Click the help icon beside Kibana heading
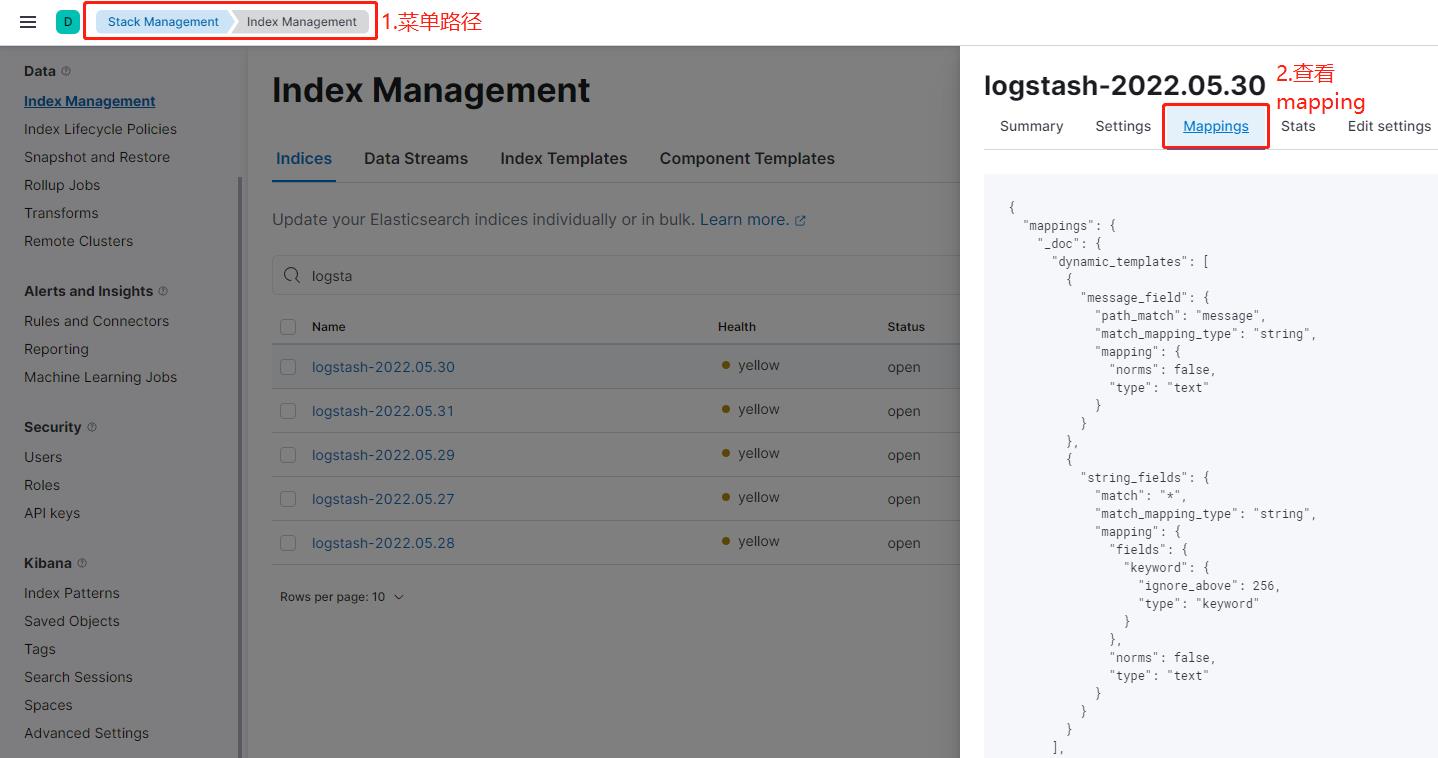 pos(82,563)
